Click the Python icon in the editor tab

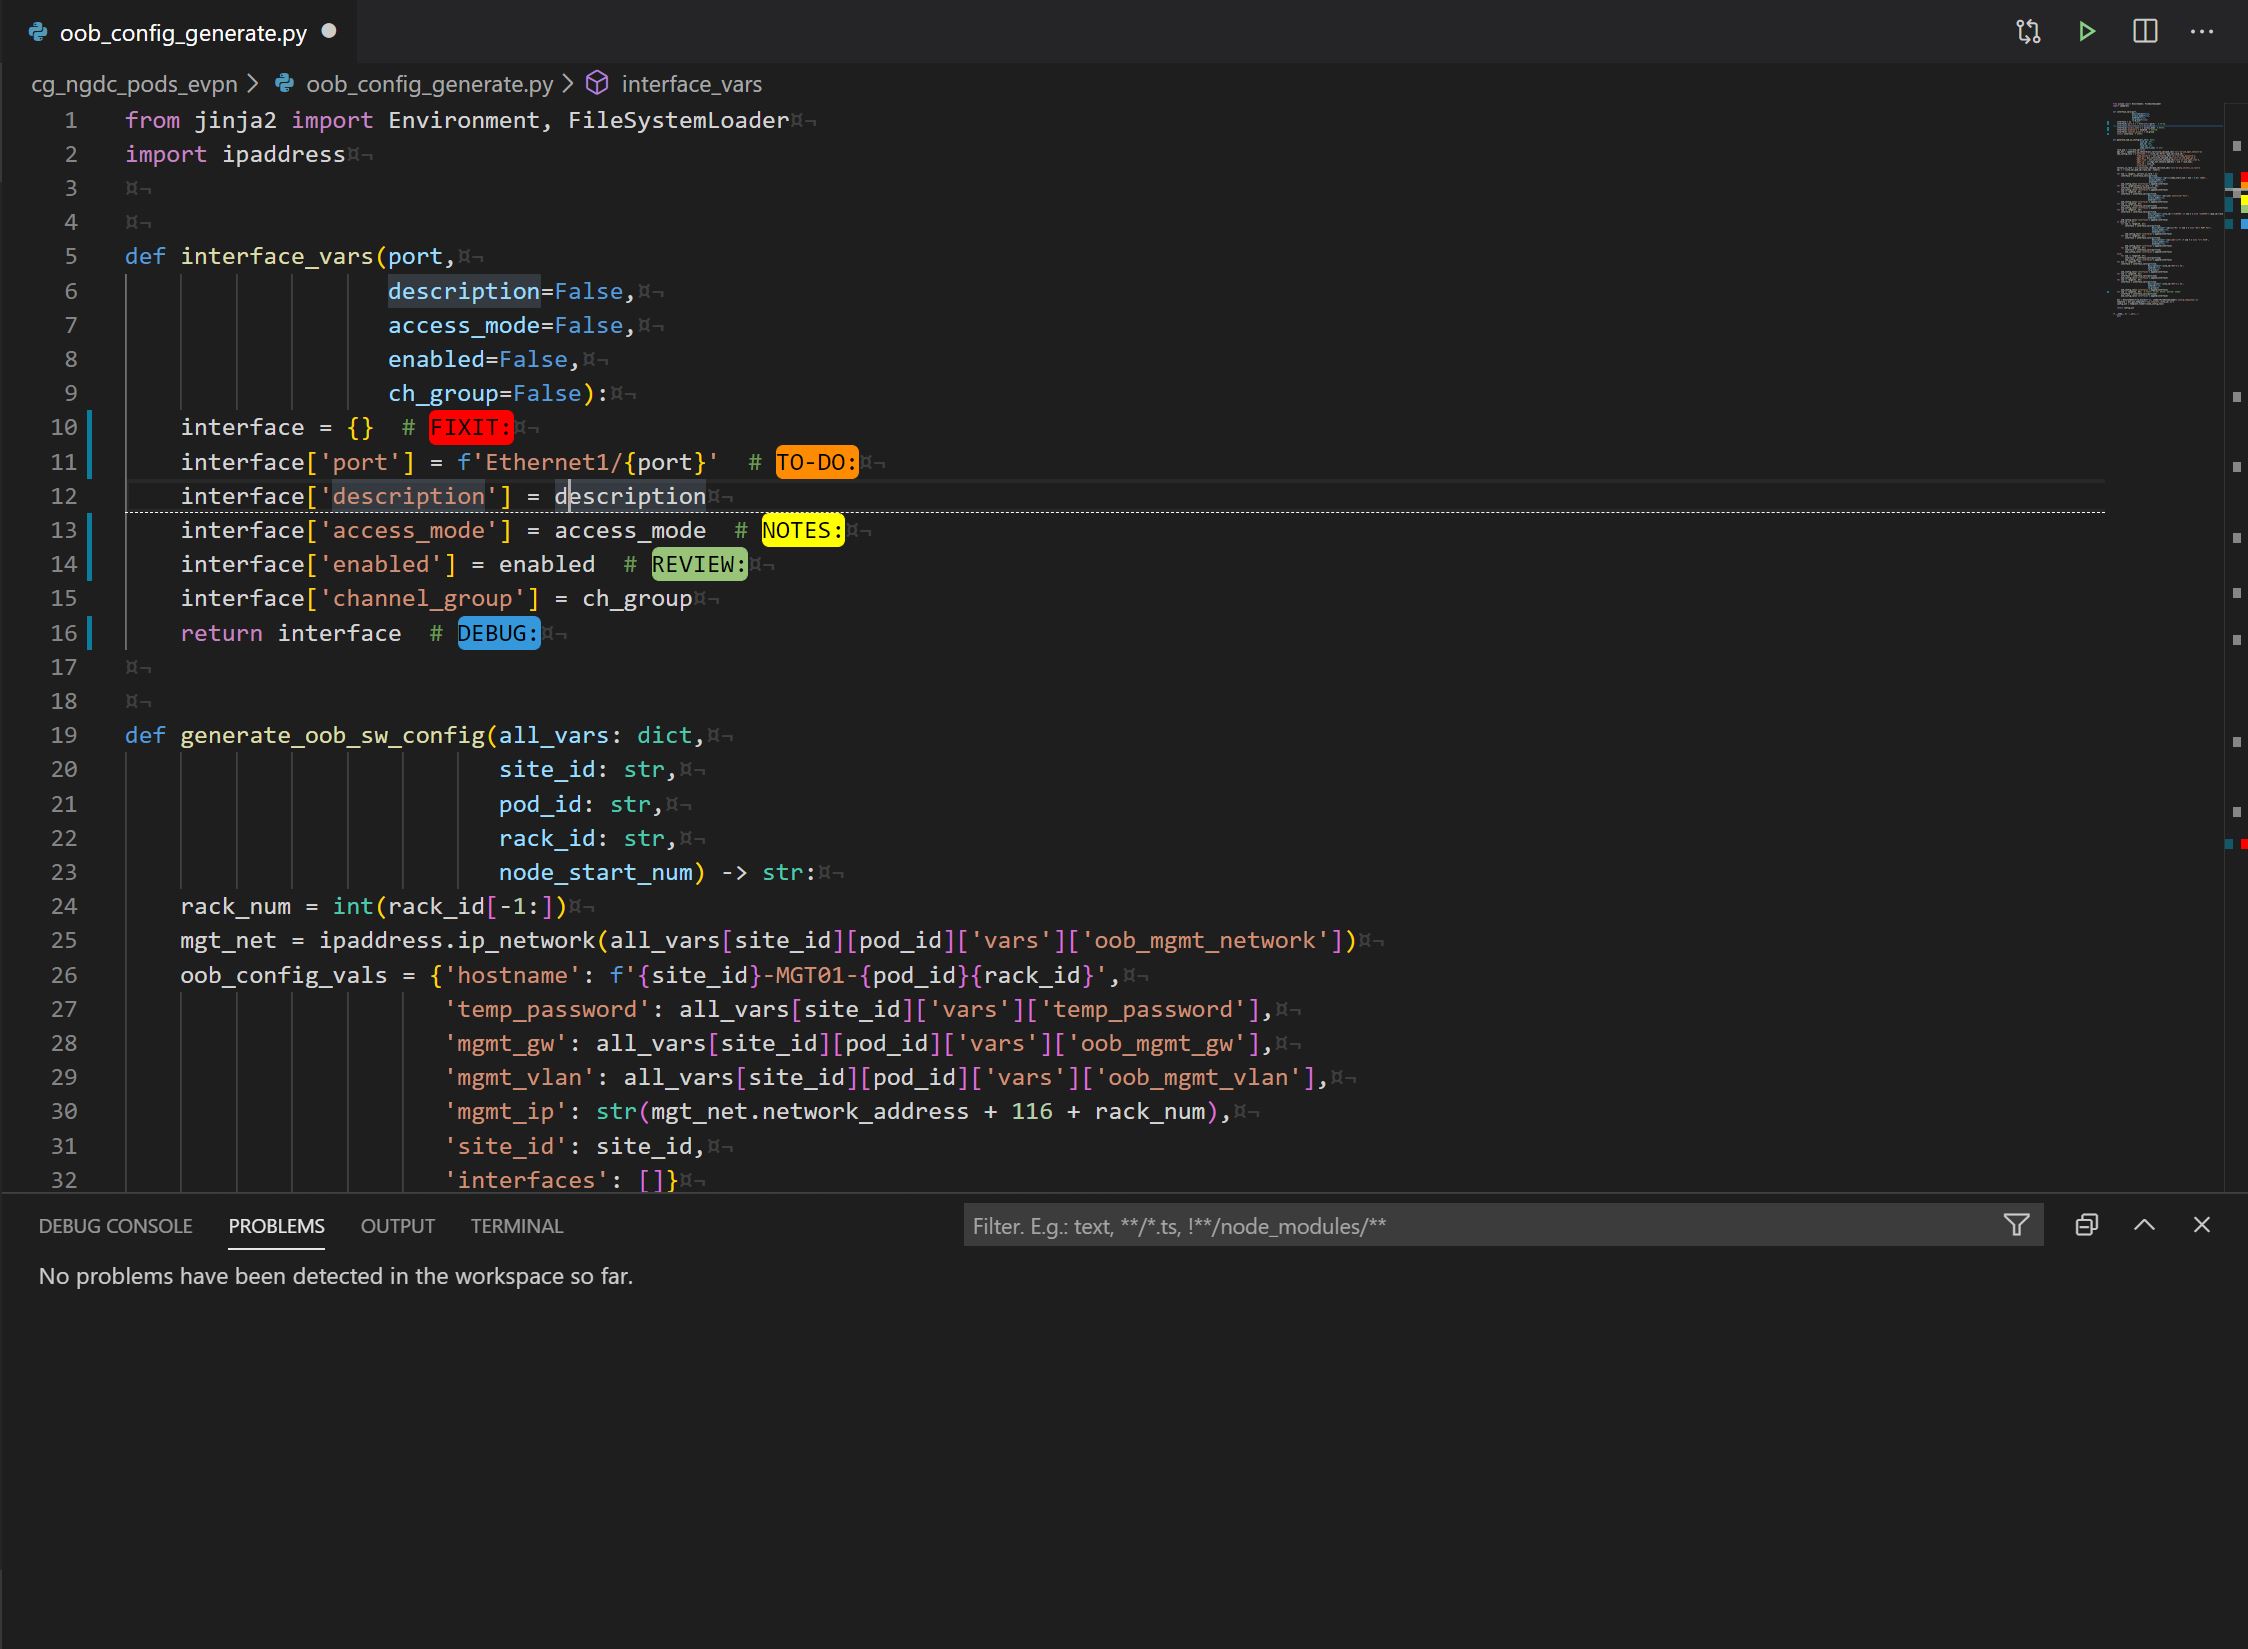[x=38, y=32]
